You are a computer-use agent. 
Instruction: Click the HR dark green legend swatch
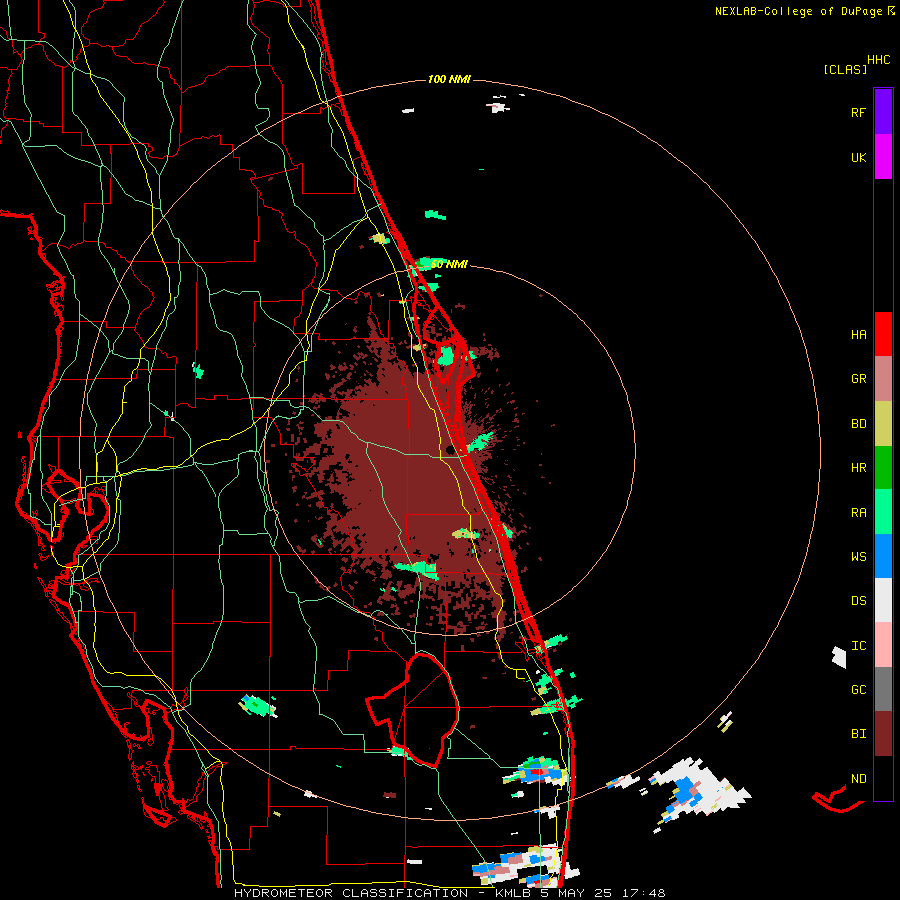tap(883, 468)
